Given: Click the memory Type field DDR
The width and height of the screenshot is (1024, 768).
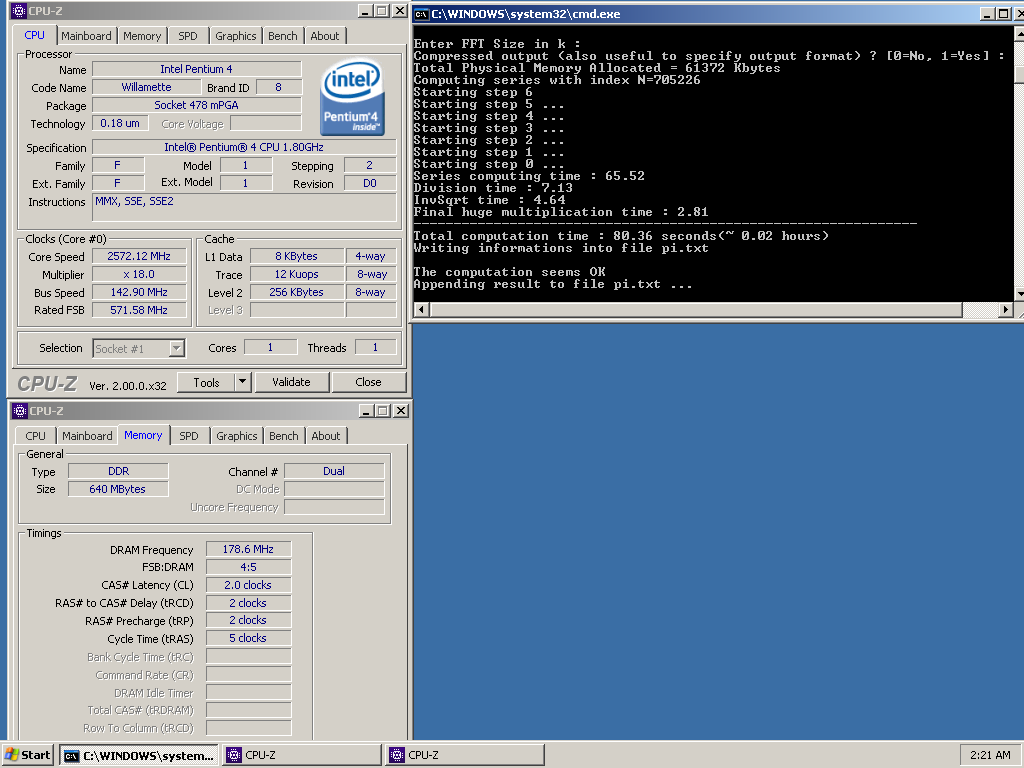Looking at the screenshot, I should [x=118, y=471].
